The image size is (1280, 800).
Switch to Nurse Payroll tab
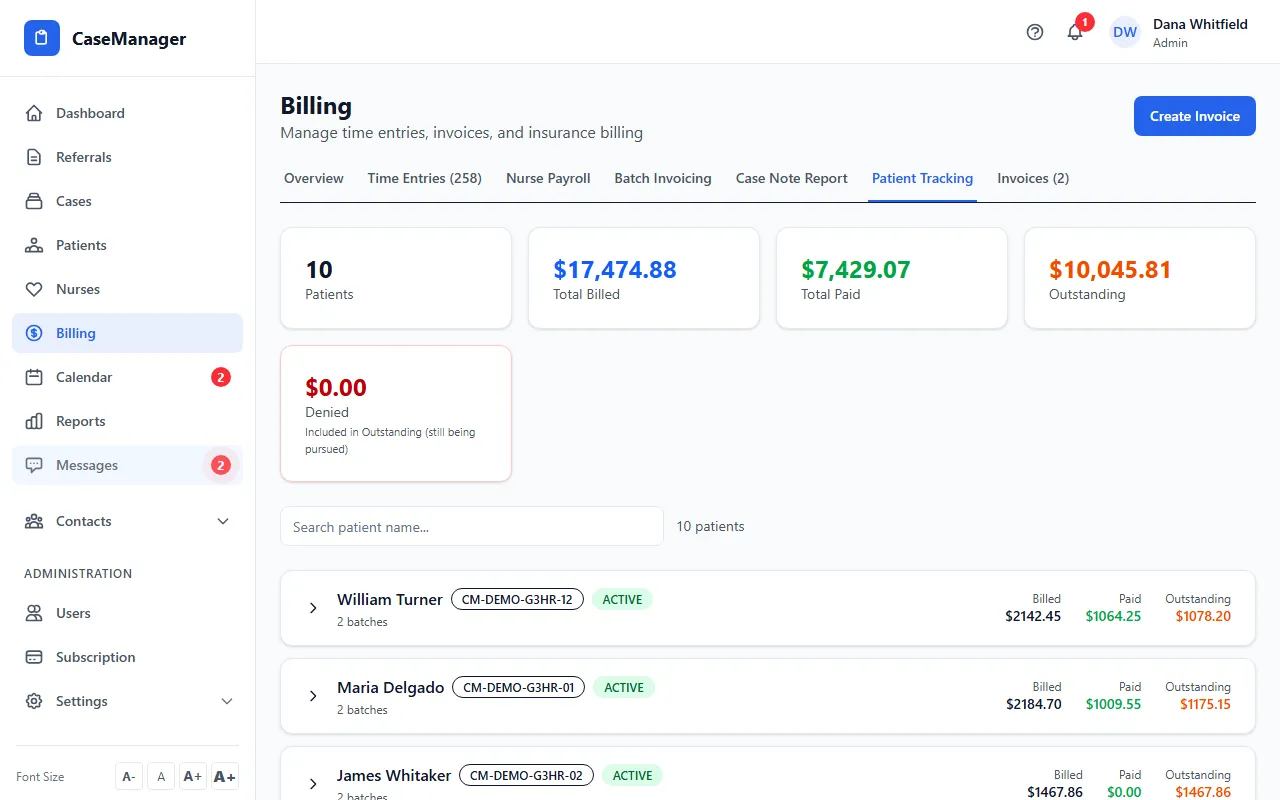[548, 179]
